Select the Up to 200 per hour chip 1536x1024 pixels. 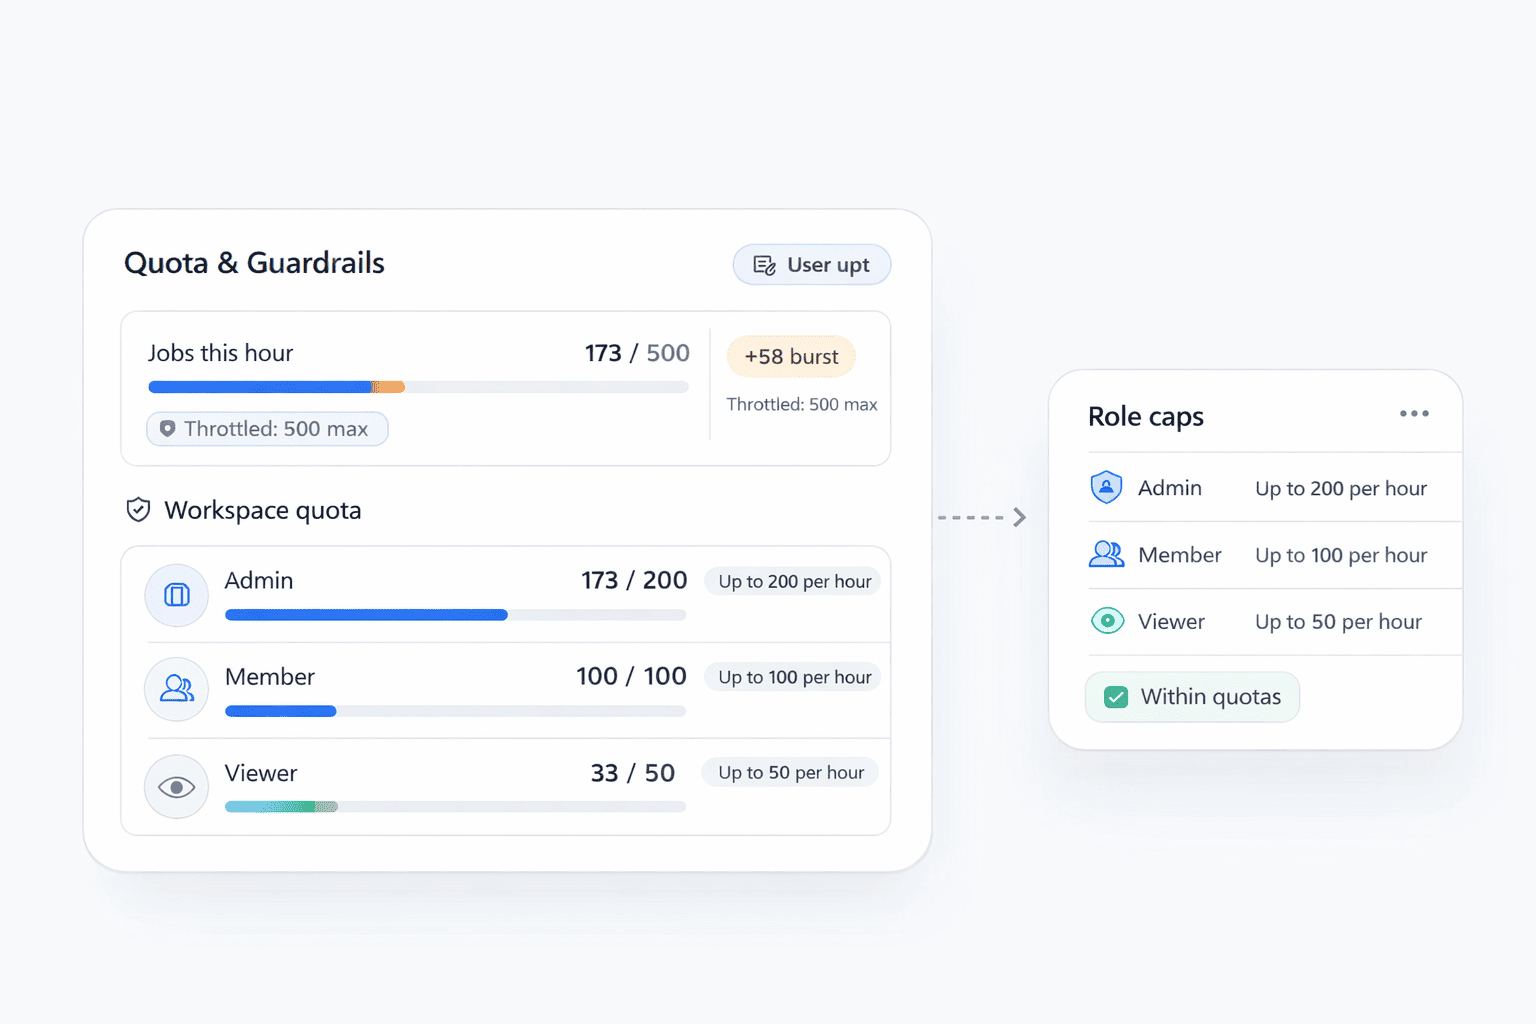[x=794, y=582]
